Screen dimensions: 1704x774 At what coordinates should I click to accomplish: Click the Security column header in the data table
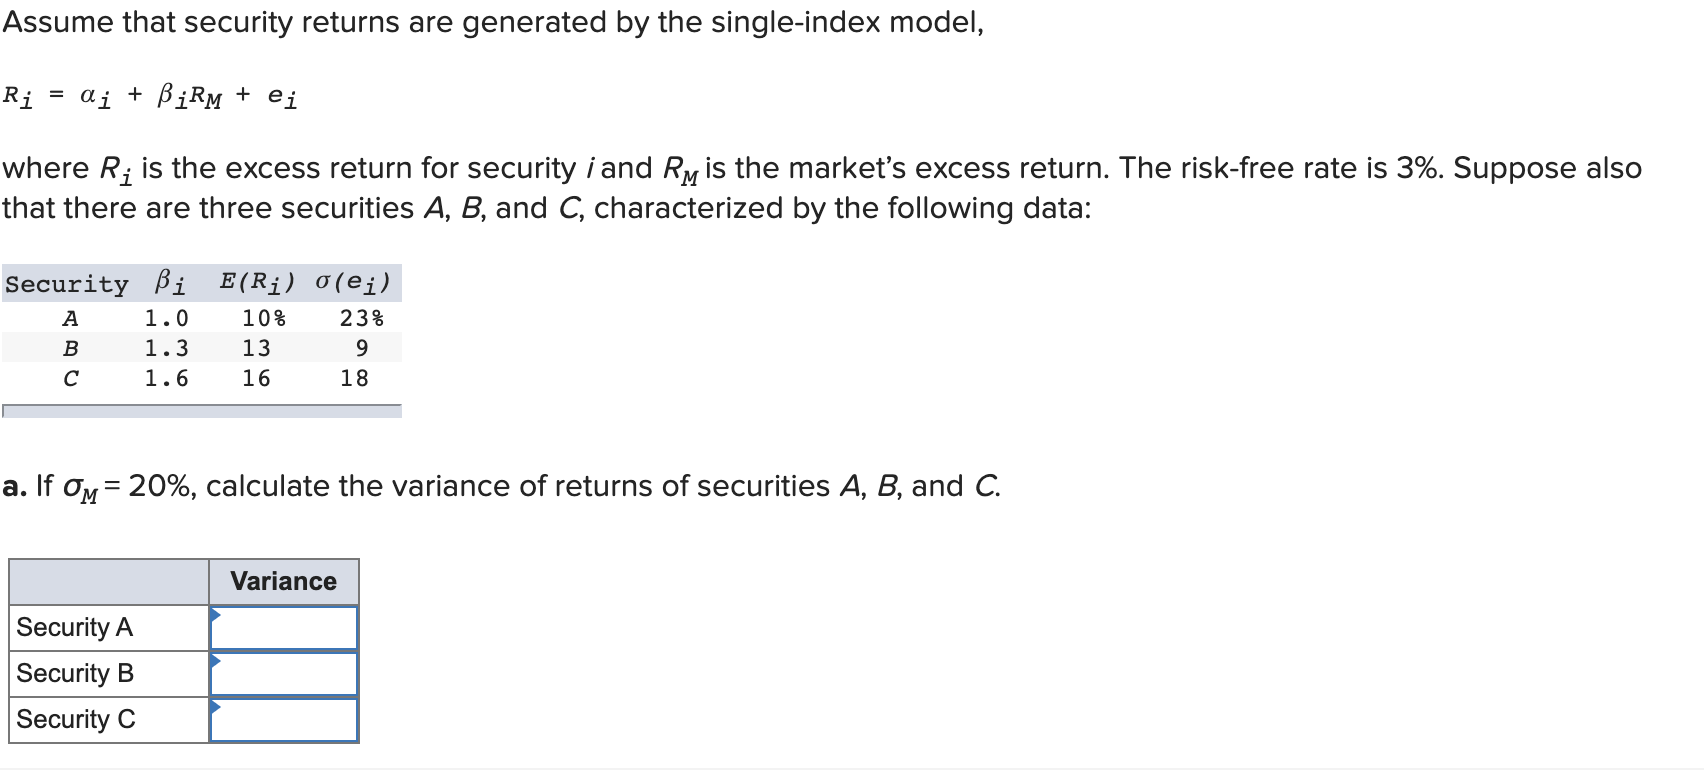point(66,283)
